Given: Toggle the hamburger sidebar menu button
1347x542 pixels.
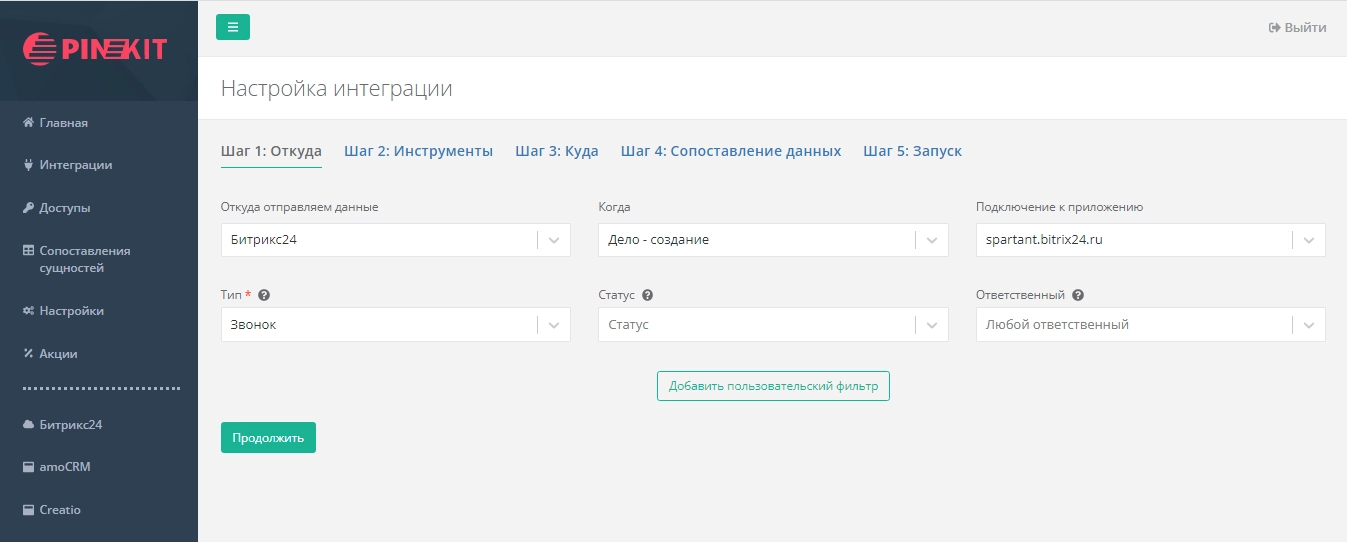Looking at the screenshot, I should [233, 27].
